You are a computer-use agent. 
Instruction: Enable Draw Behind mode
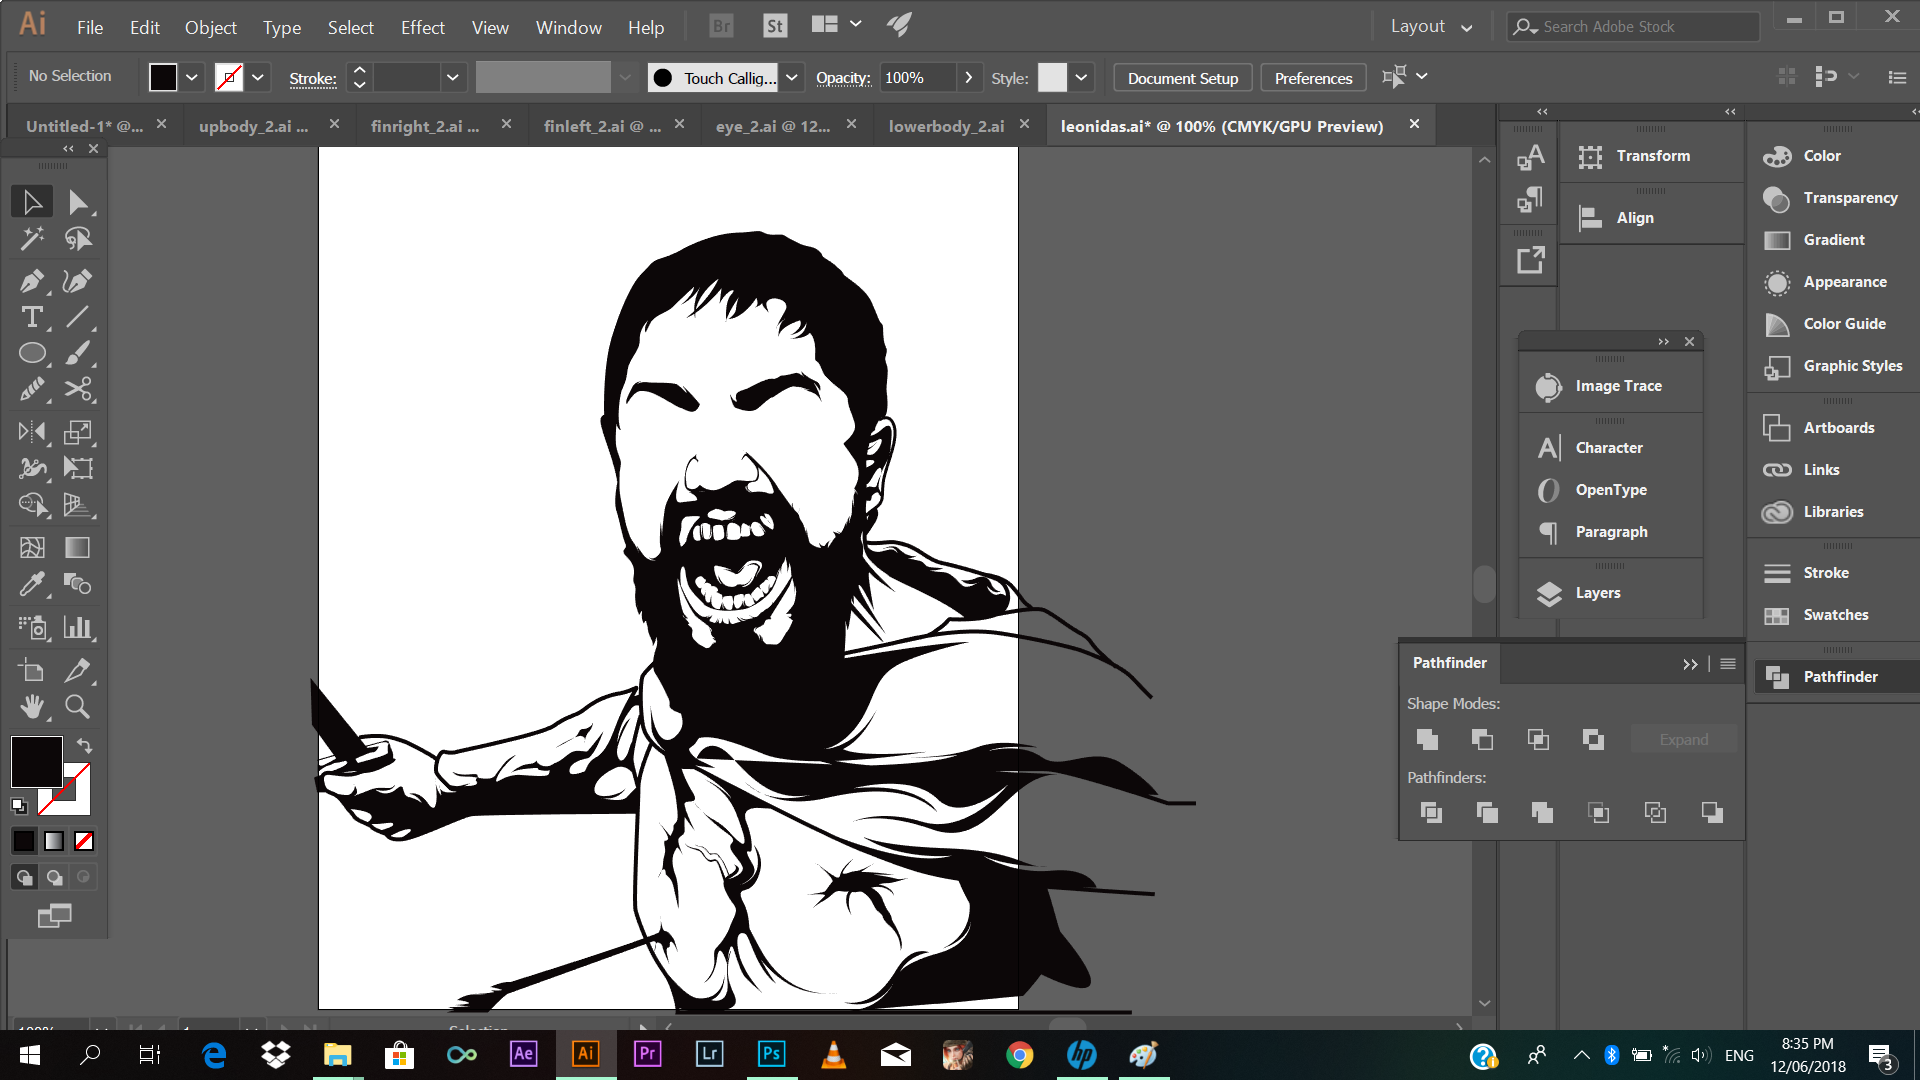click(x=54, y=878)
